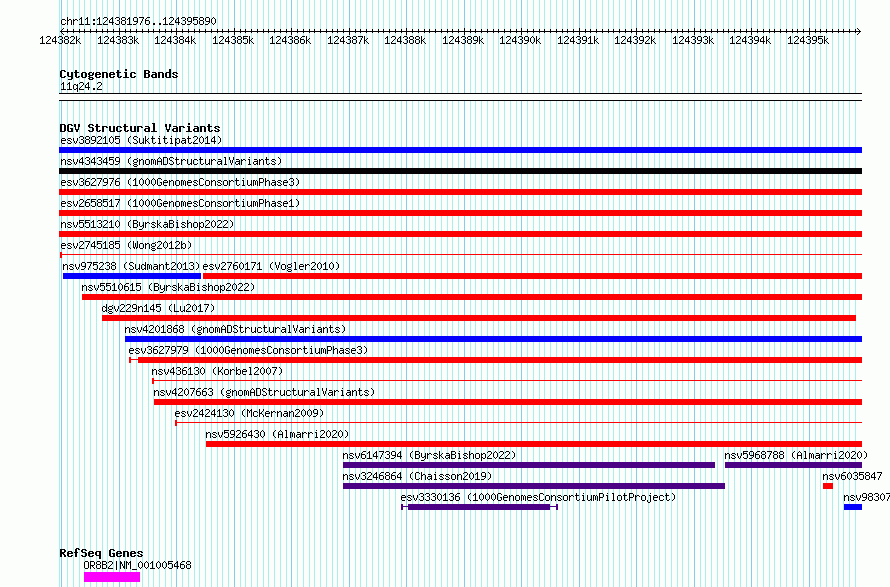Click the DGV Structural Variants track title
This screenshot has width=890, height=587.
140,128
